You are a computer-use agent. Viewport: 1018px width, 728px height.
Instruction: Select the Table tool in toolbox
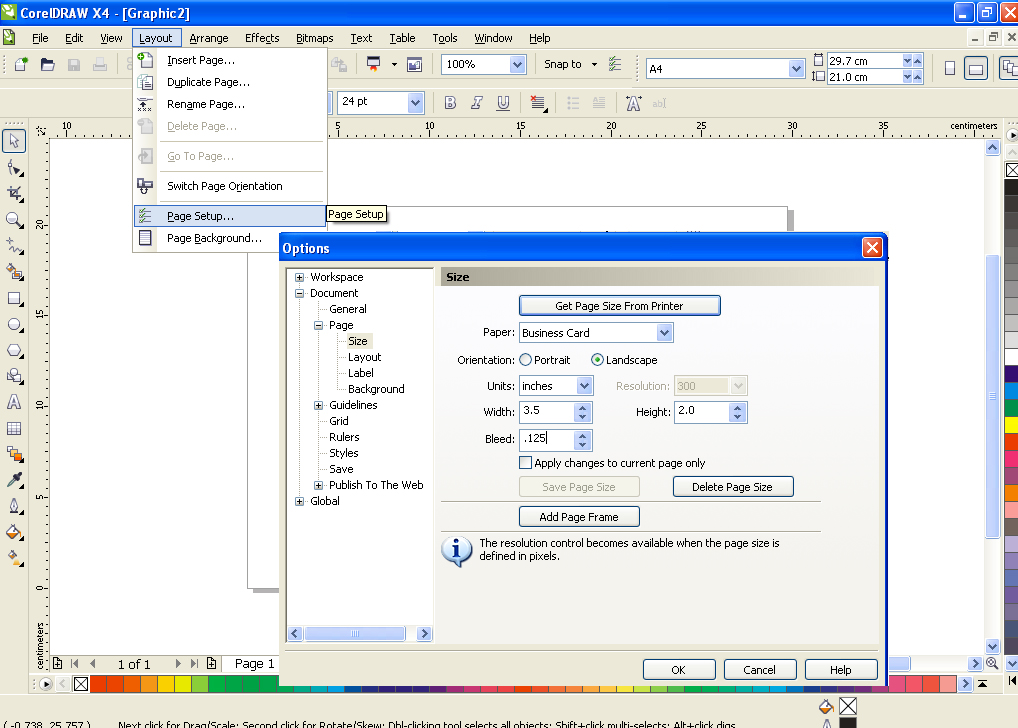pos(14,429)
